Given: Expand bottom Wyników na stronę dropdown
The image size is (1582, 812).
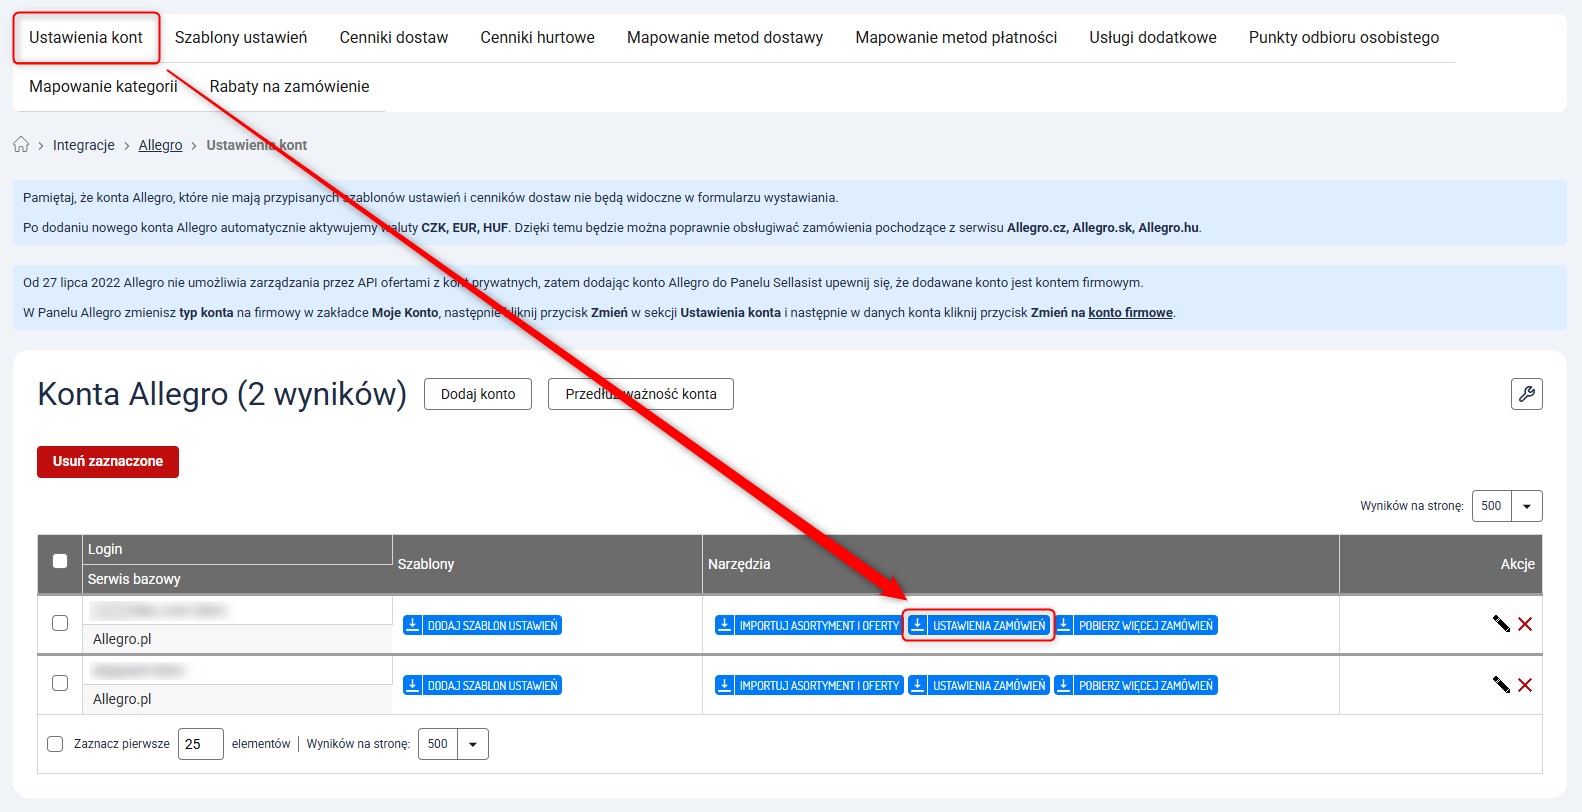Looking at the screenshot, I should (x=472, y=744).
